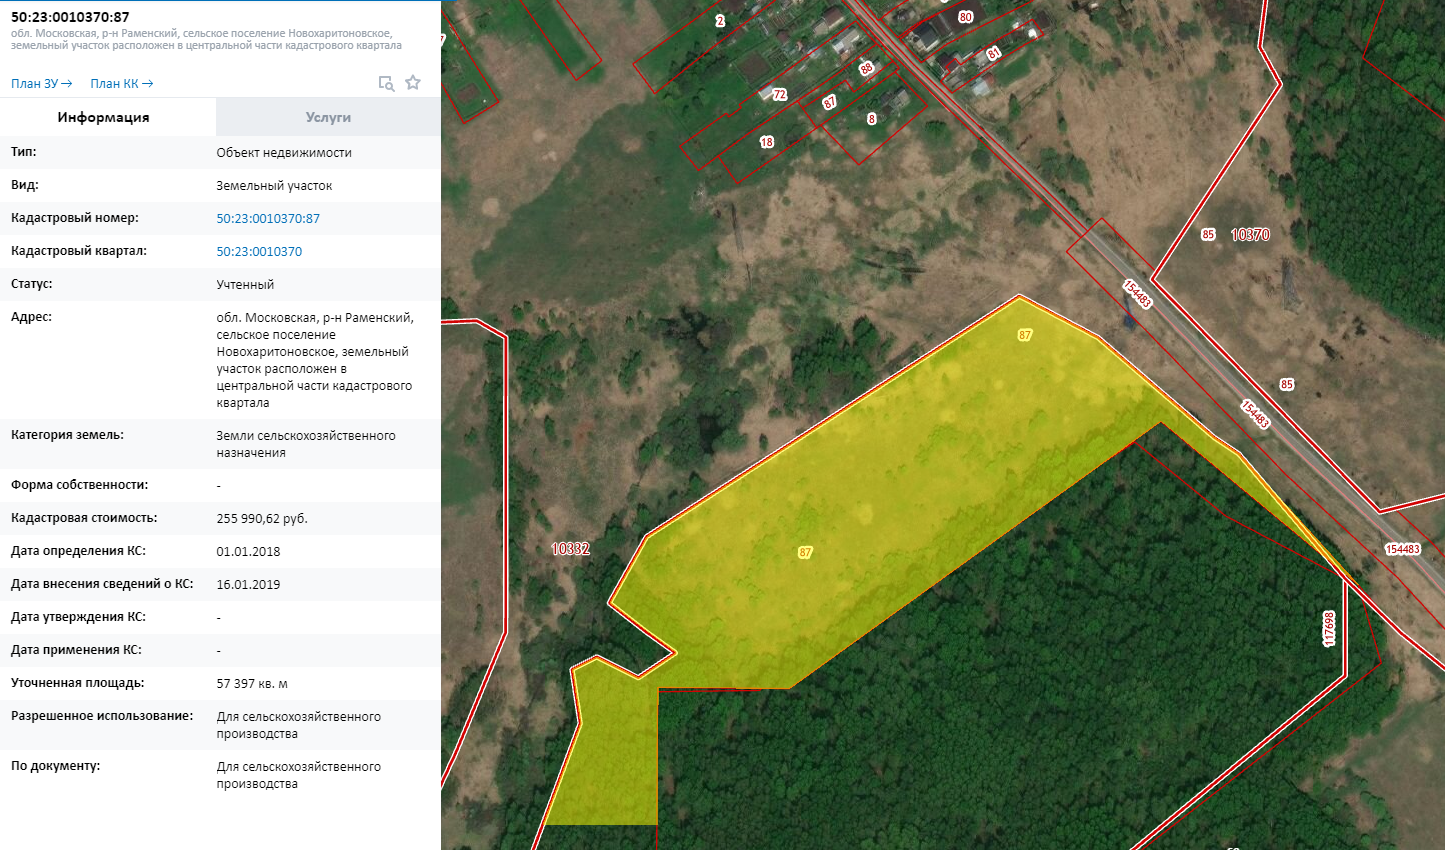Select parcel marker 81 on the map
Image resolution: width=1445 pixels, height=850 pixels.
pyautogui.click(x=993, y=53)
